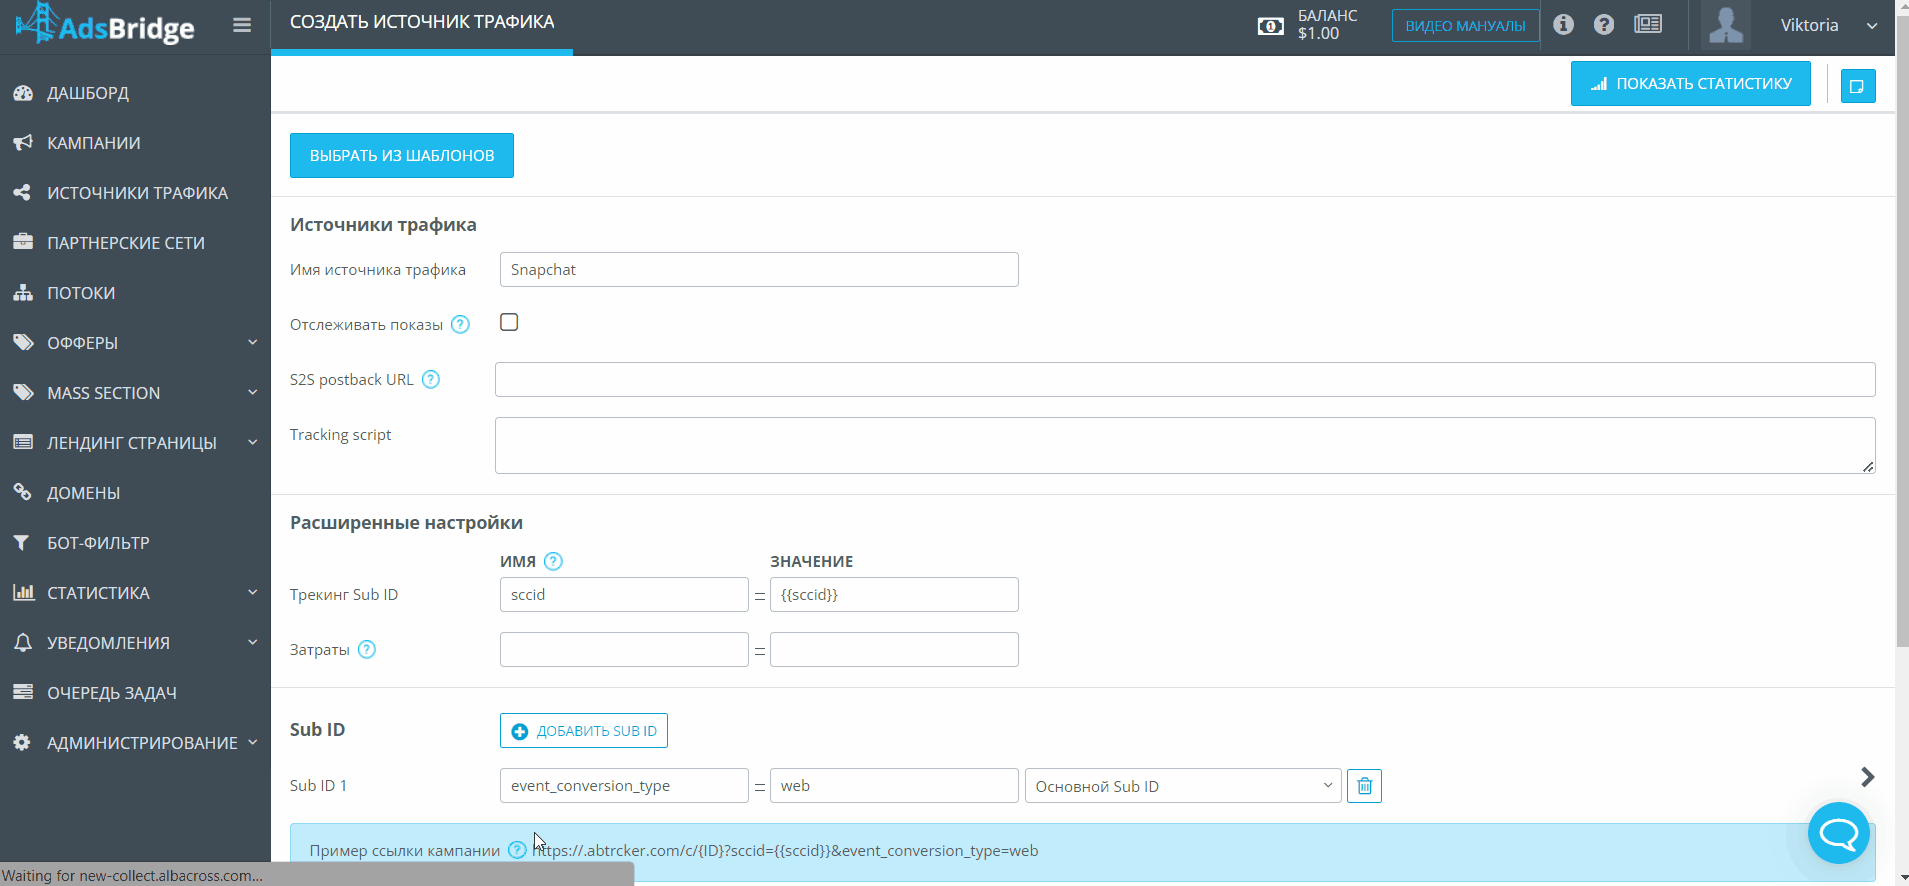Click the ПОКАЗАТЬ СТАТИСТИКУ button
The width and height of the screenshot is (1909, 886).
tap(1691, 84)
